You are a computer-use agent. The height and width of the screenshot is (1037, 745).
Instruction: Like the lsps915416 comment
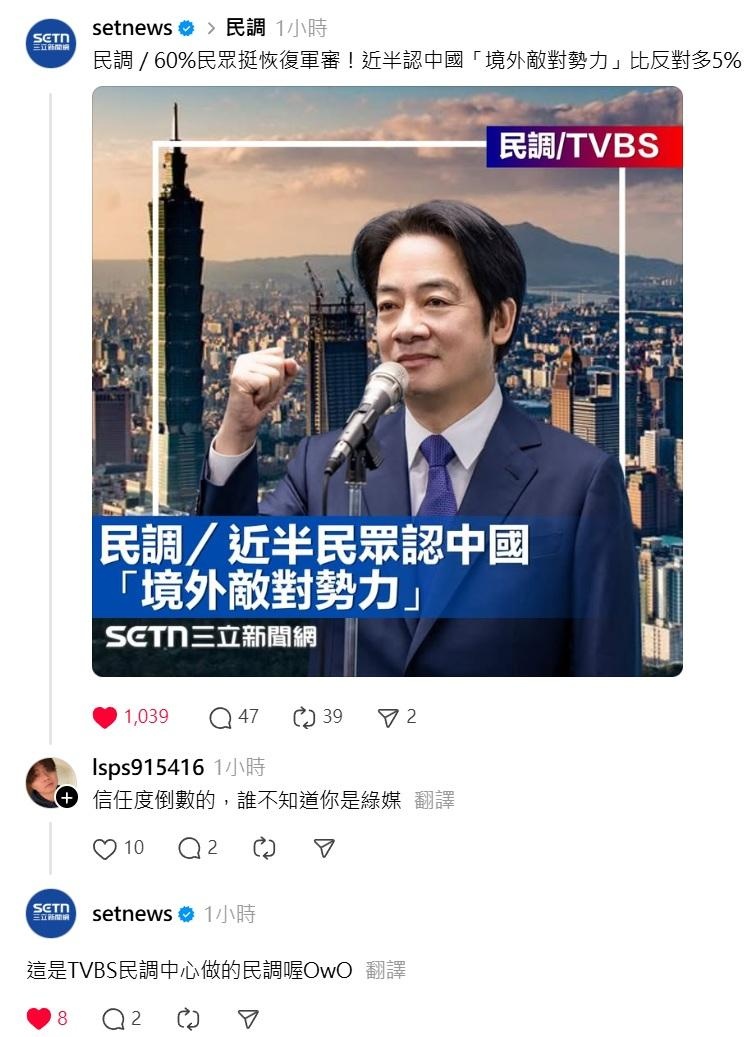click(x=105, y=849)
